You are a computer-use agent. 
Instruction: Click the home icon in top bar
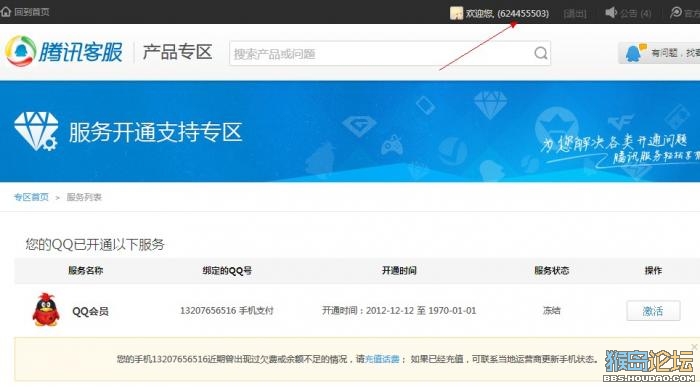coord(5,12)
